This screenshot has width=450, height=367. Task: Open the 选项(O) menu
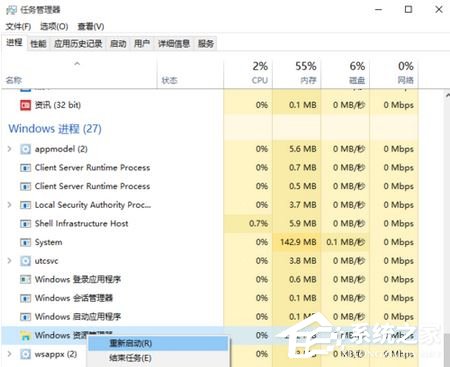click(54, 26)
